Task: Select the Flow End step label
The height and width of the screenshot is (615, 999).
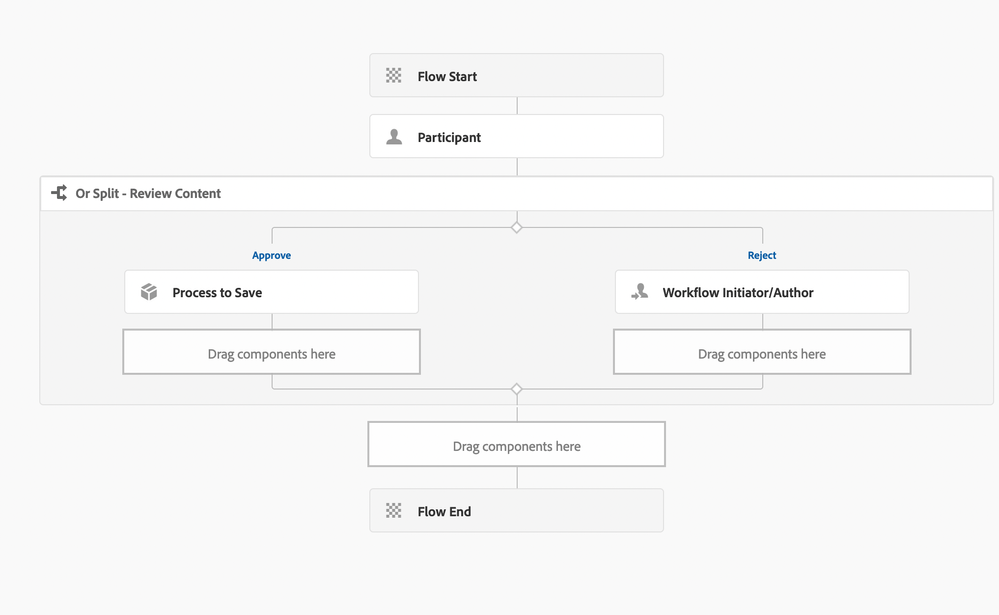Action: point(444,512)
